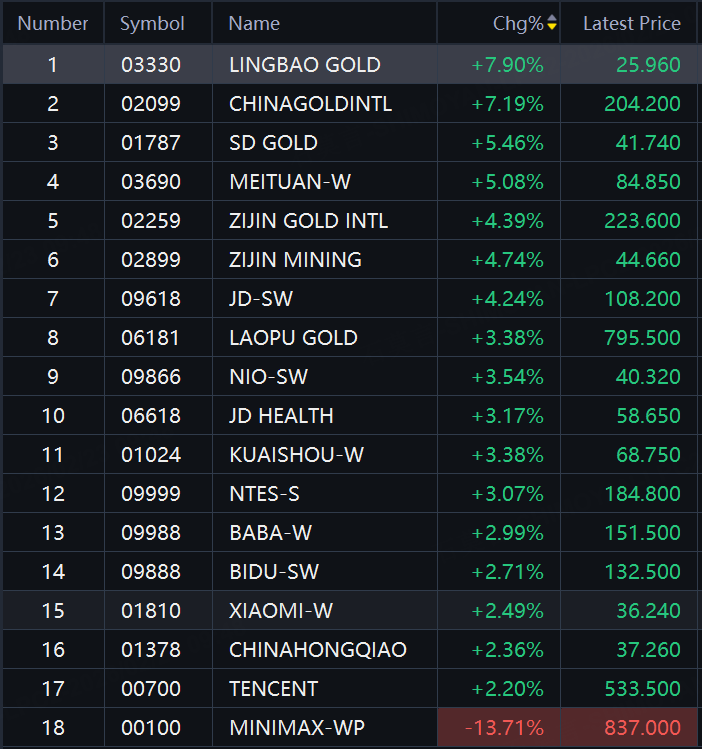Image resolution: width=702 pixels, height=749 pixels.
Task: Click the +7.19% change value
Action: (507, 104)
